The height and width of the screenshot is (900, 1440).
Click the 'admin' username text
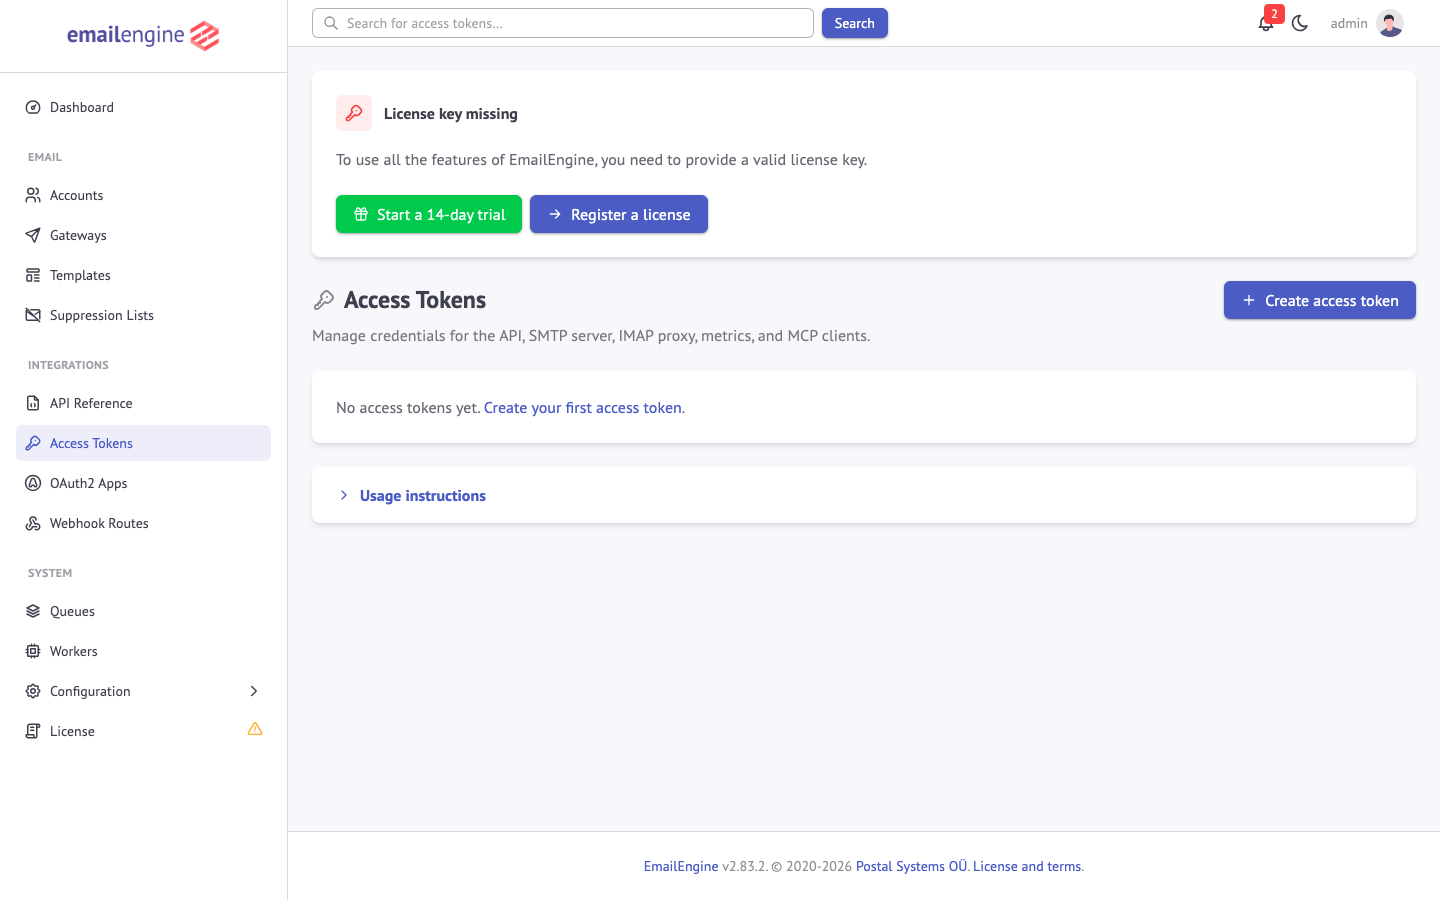pos(1349,23)
